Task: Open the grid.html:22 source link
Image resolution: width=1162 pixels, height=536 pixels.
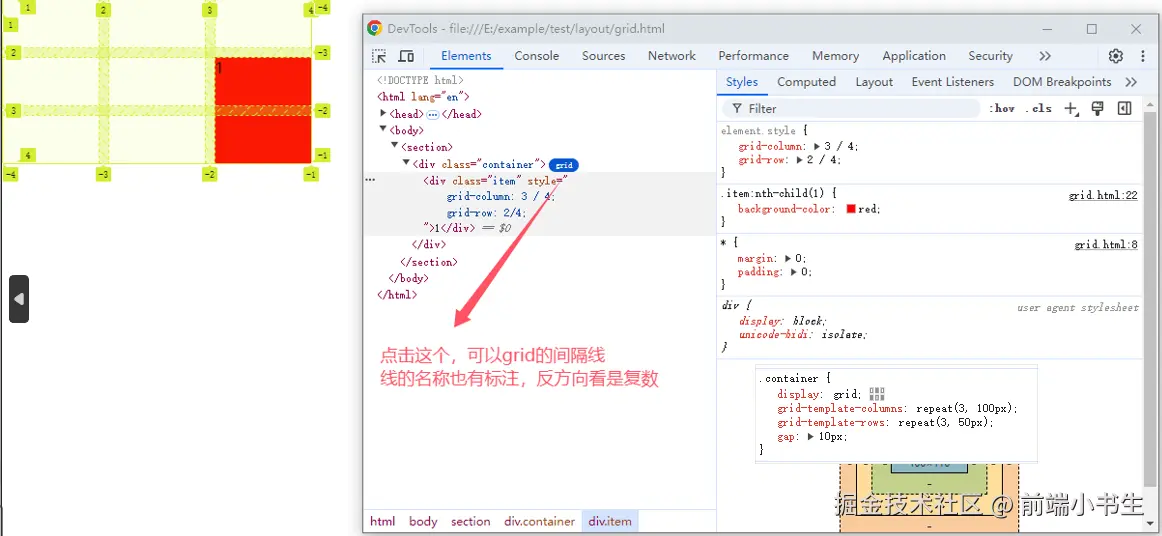Action: pyautogui.click(x=1103, y=196)
